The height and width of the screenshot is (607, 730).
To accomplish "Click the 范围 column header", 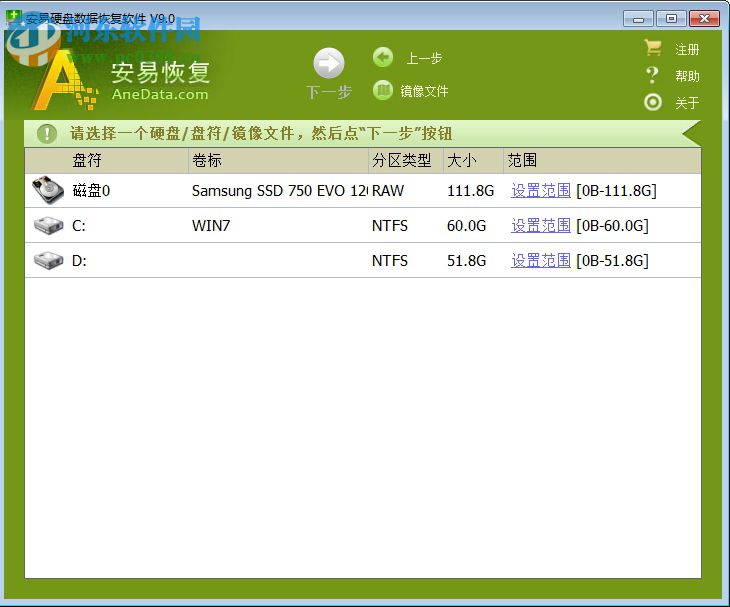I will point(602,161).
